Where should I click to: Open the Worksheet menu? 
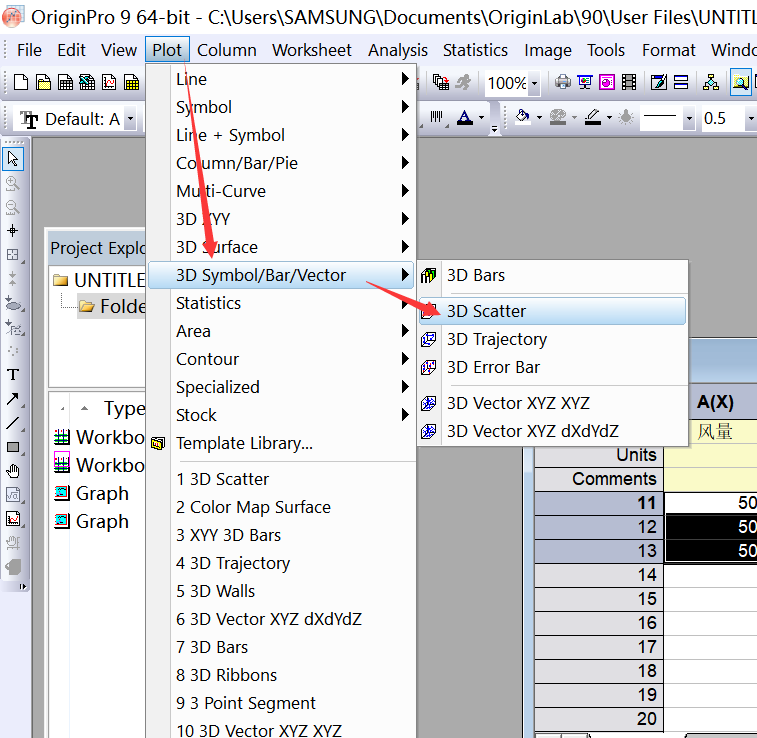[x=312, y=50]
